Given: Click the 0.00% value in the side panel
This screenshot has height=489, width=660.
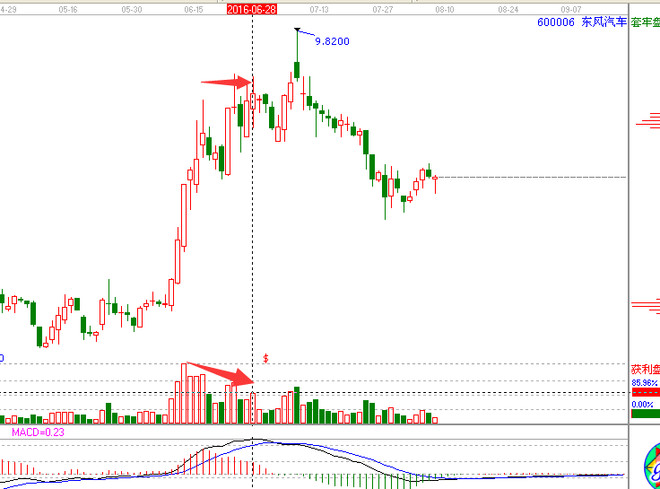Looking at the screenshot, I should pyautogui.click(x=642, y=404).
